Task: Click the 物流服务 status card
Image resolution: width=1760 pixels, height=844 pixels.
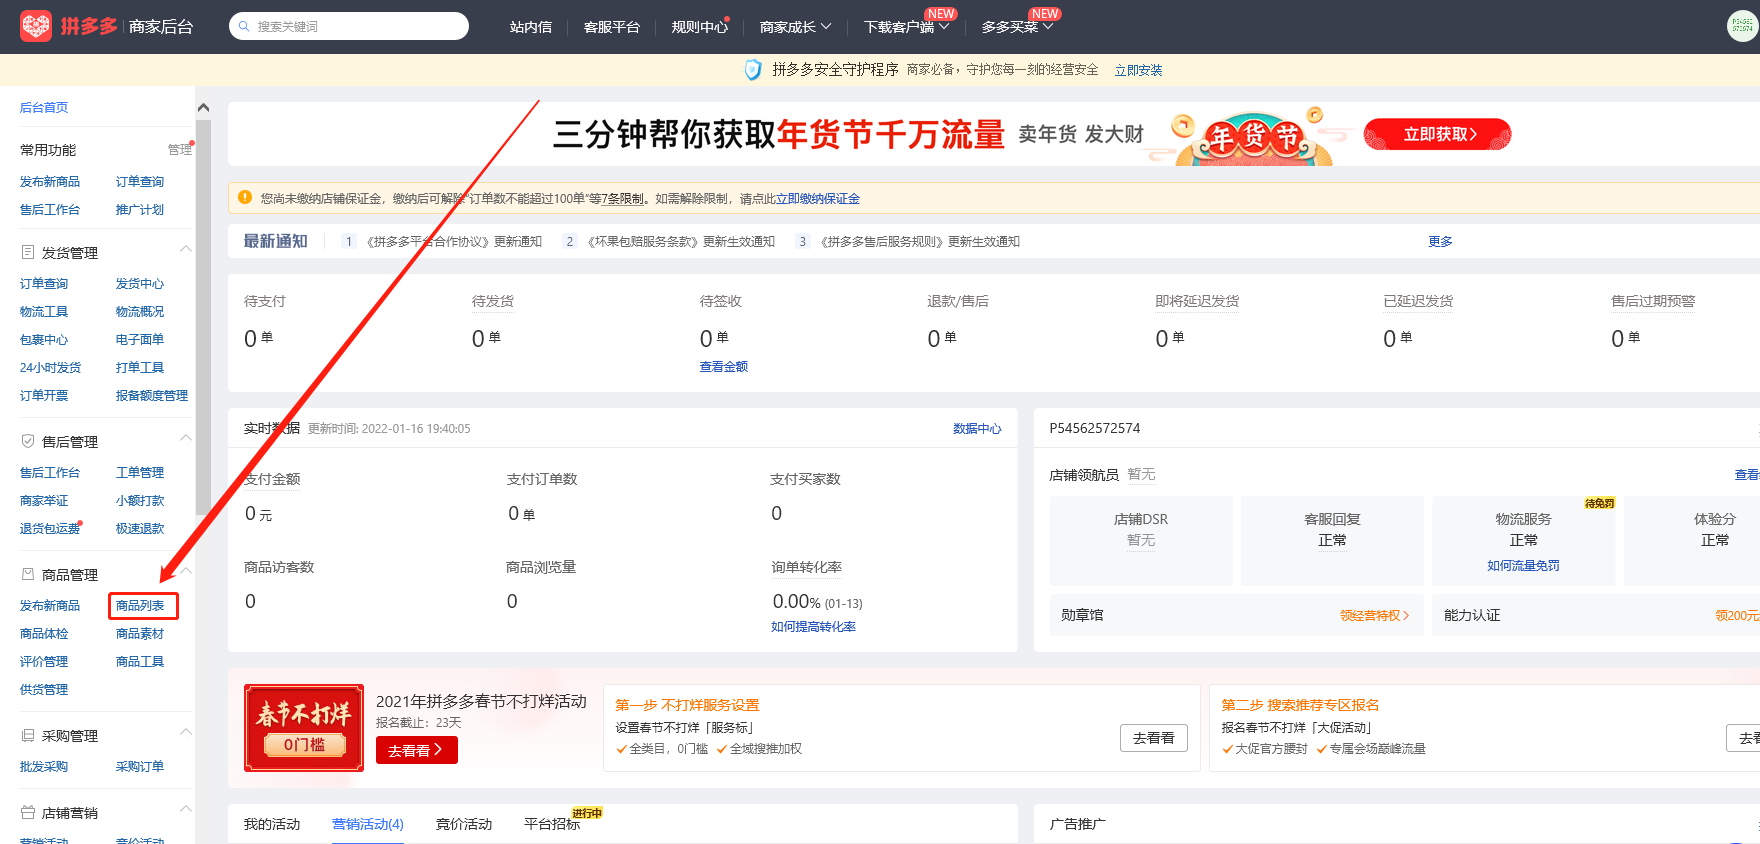Action: coord(1523,540)
